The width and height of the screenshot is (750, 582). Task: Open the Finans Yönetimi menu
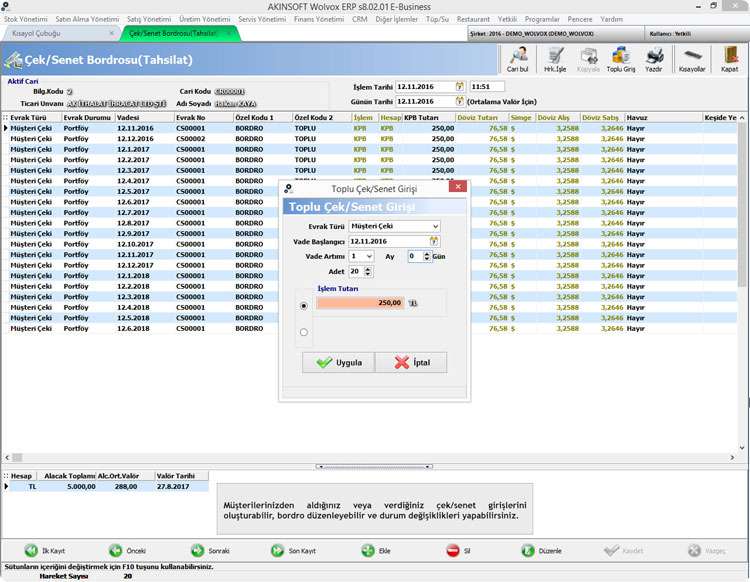point(319,19)
